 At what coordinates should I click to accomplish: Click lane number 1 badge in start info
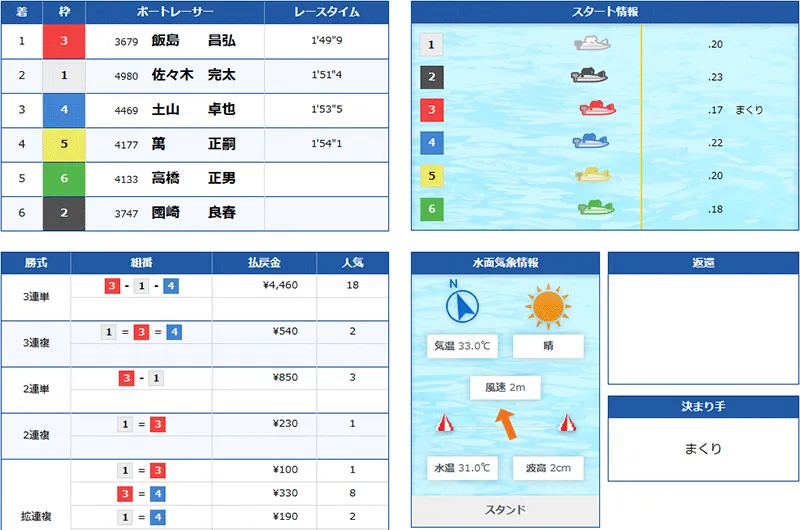tap(431, 44)
